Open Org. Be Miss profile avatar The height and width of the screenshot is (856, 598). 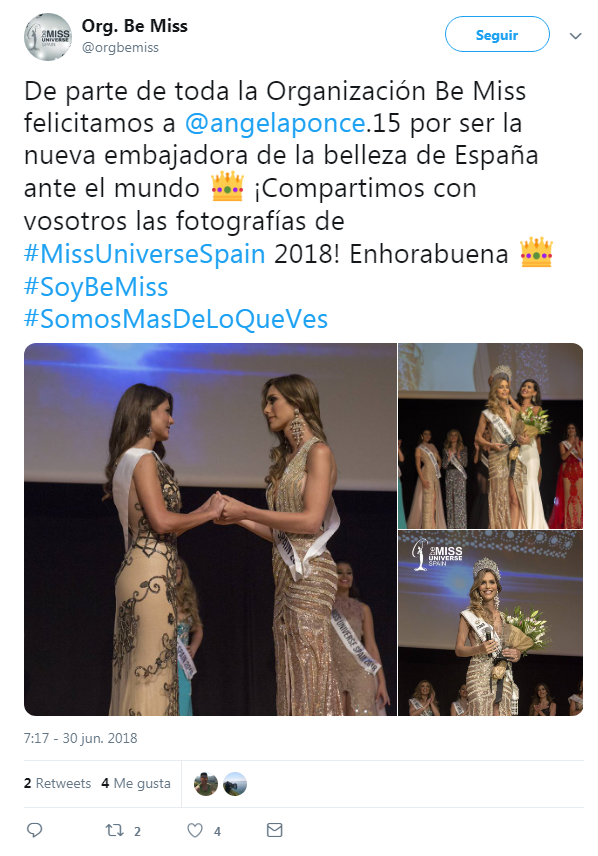[x=48, y=37]
